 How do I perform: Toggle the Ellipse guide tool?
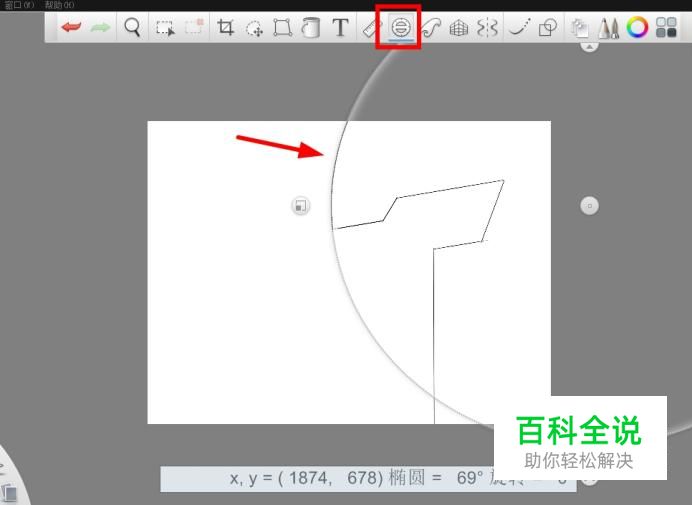point(401,27)
